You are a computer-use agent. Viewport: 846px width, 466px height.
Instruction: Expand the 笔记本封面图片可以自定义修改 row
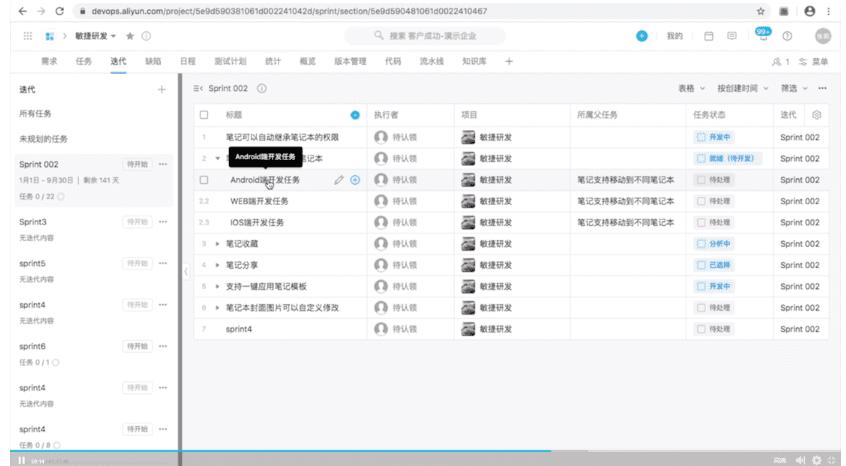tap(217, 307)
